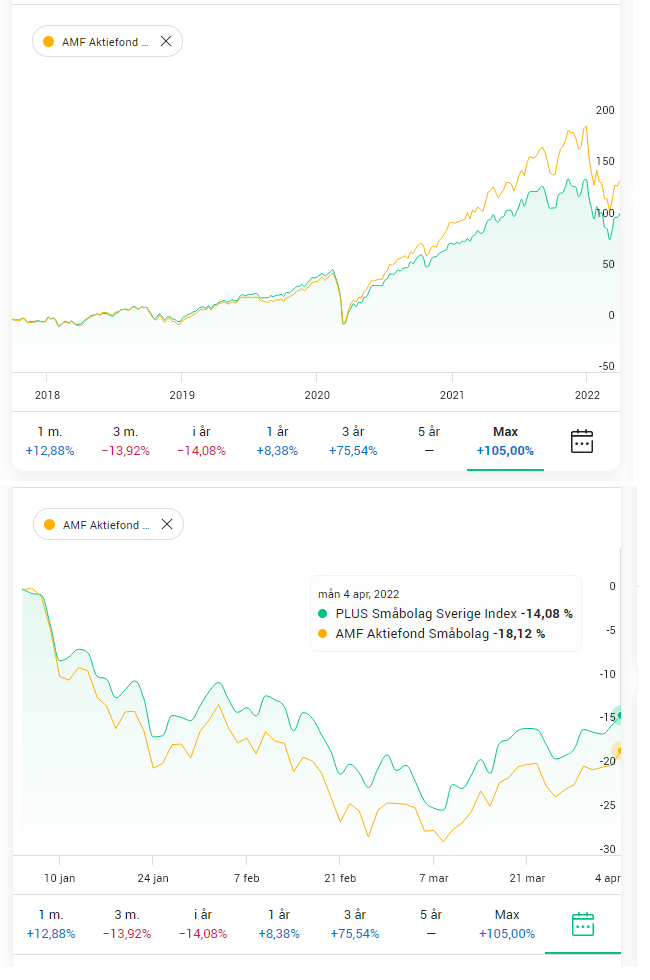Select 5 år period in bottom chart
The width and height of the screenshot is (650, 980).
click(x=431, y=924)
